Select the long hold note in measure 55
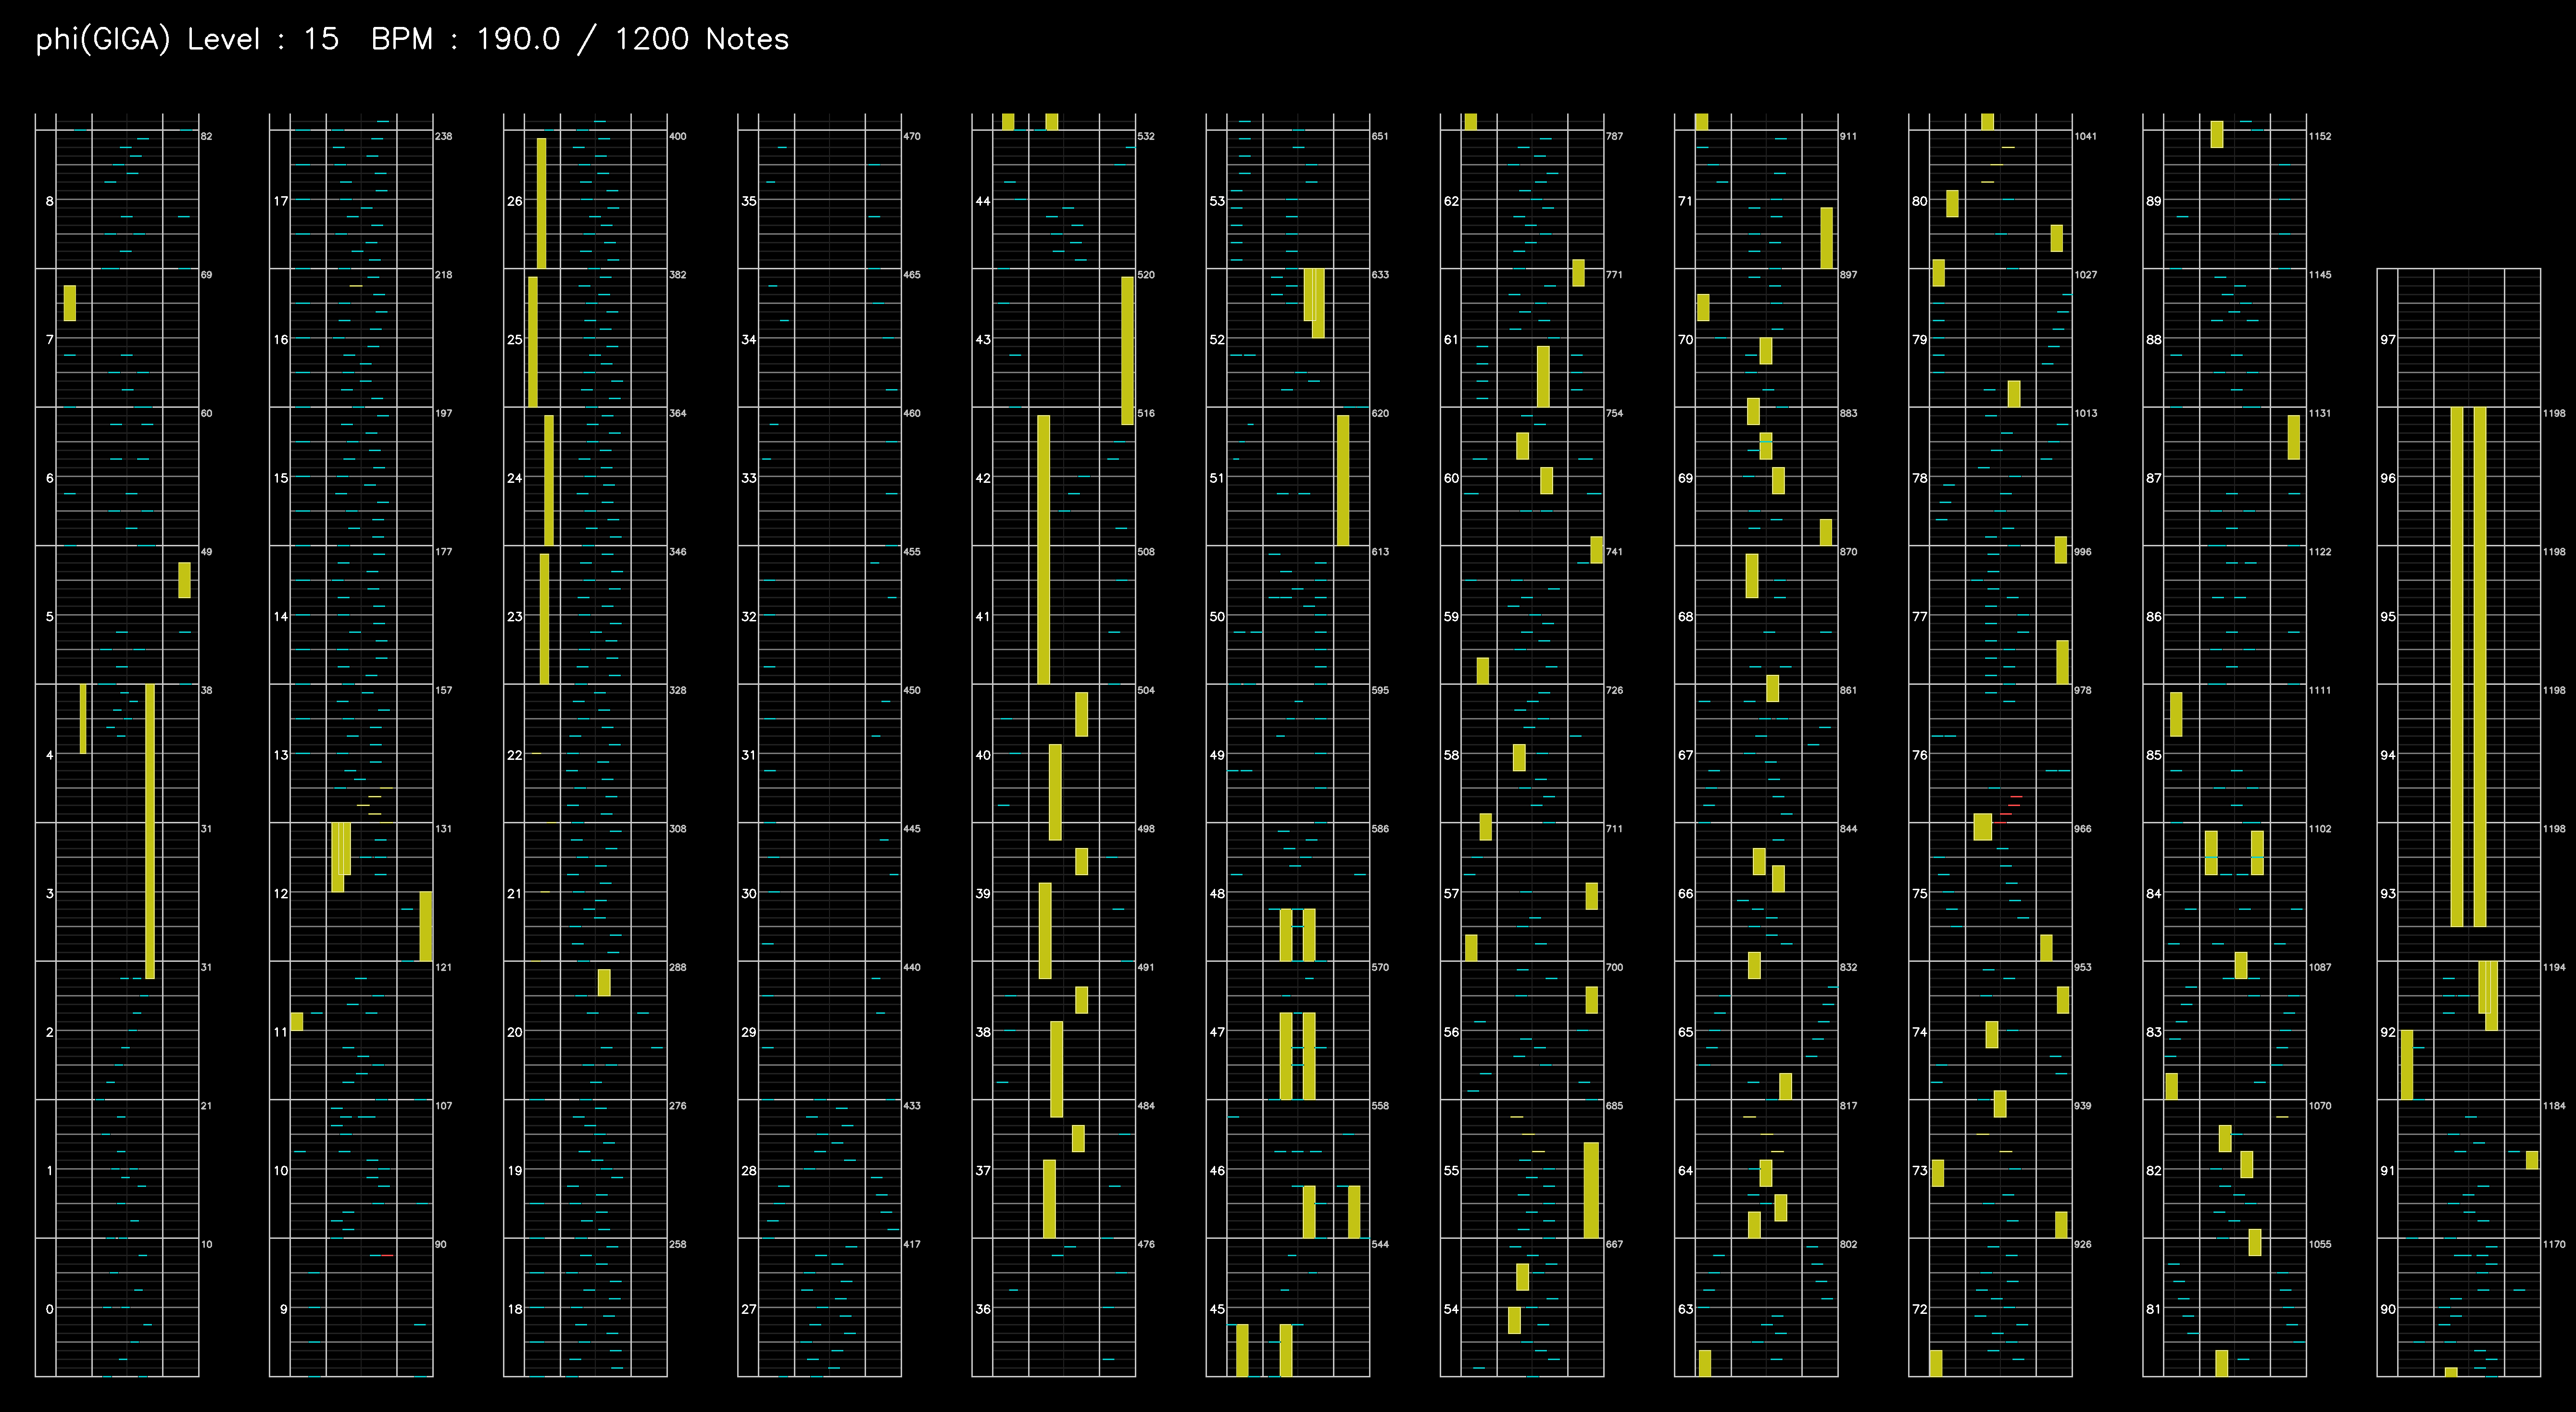 1591,1190
